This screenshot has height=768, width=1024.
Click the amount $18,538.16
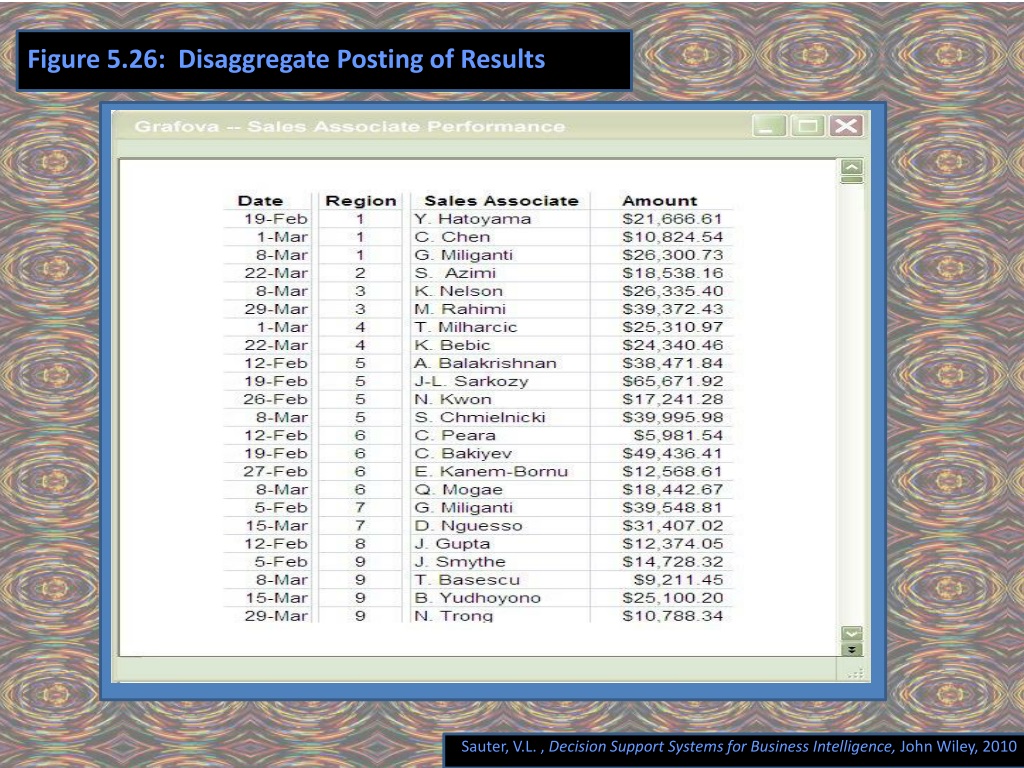coord(672,273)
